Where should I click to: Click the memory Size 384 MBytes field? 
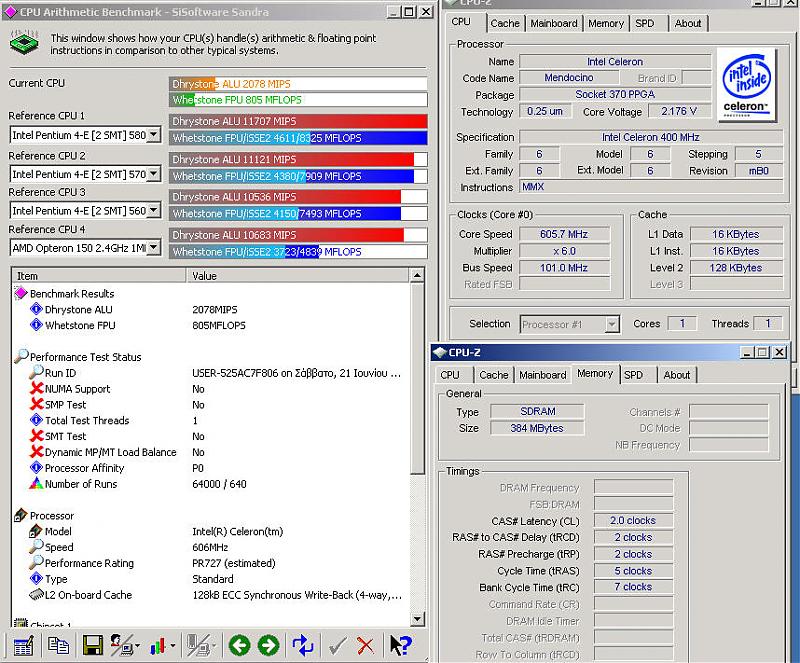coord(537,428)
